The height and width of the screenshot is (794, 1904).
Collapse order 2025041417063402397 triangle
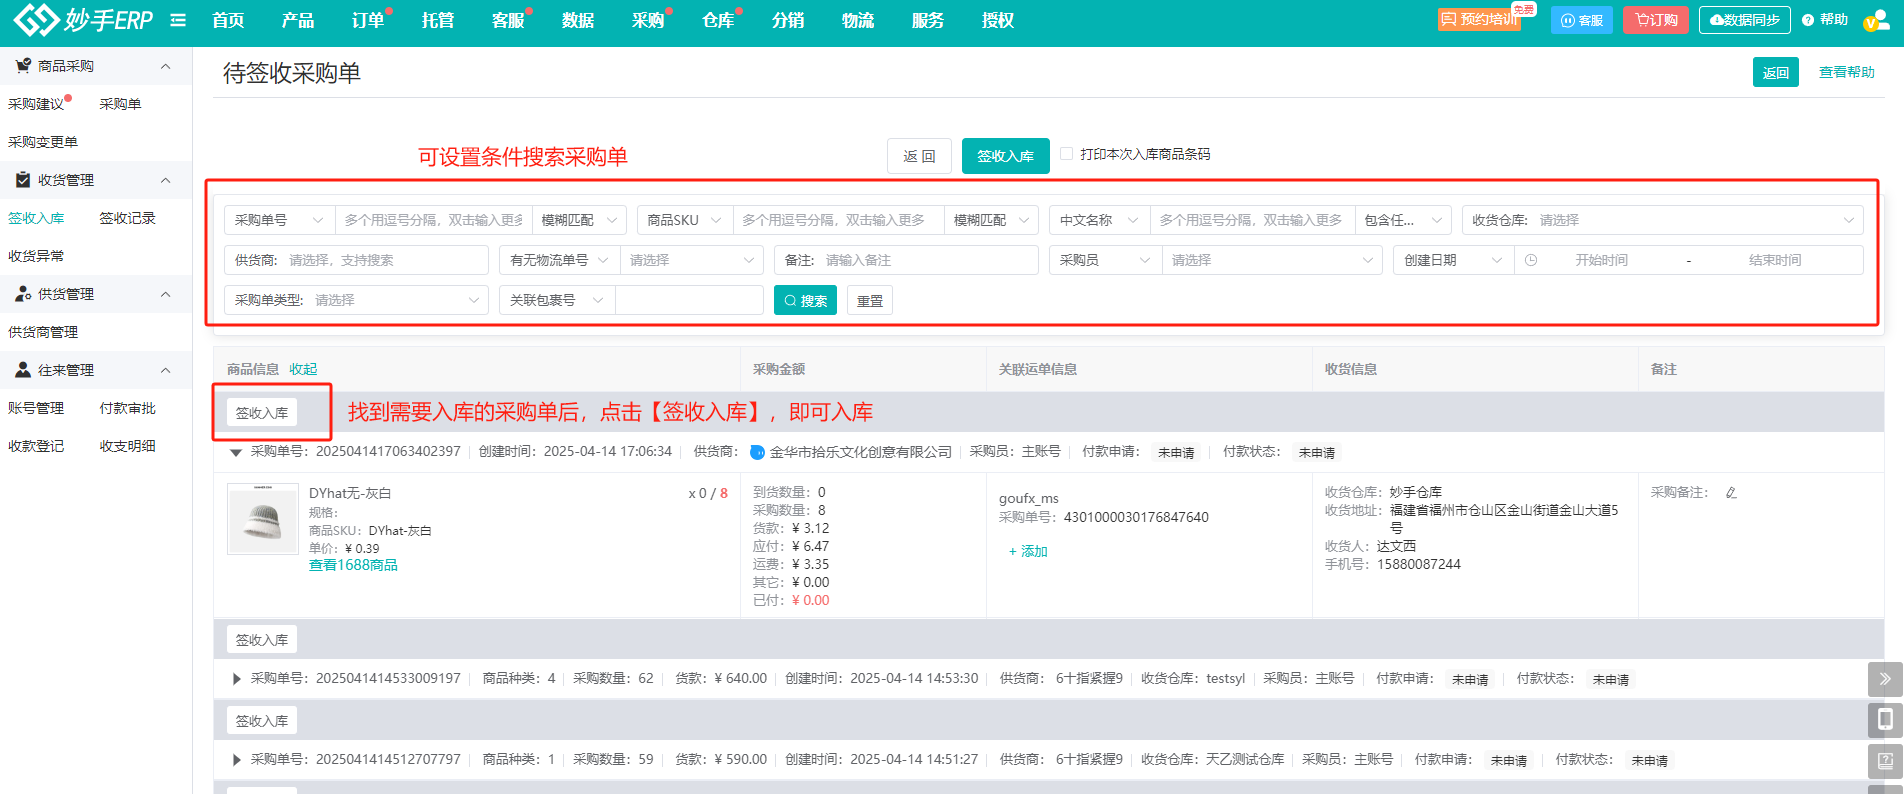[236, 453]
